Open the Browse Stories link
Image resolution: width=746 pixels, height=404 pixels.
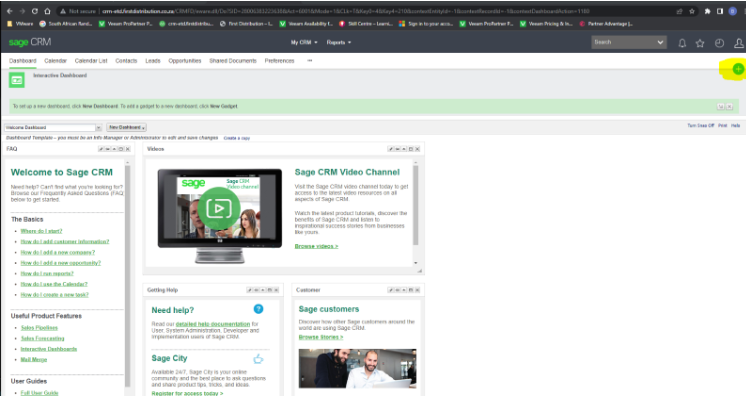click(x=321, y=337)
